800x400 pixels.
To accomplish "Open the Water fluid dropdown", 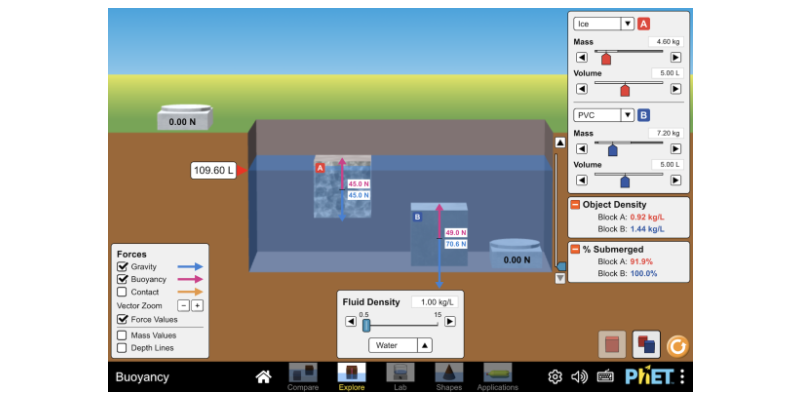I will coord(400,345).
